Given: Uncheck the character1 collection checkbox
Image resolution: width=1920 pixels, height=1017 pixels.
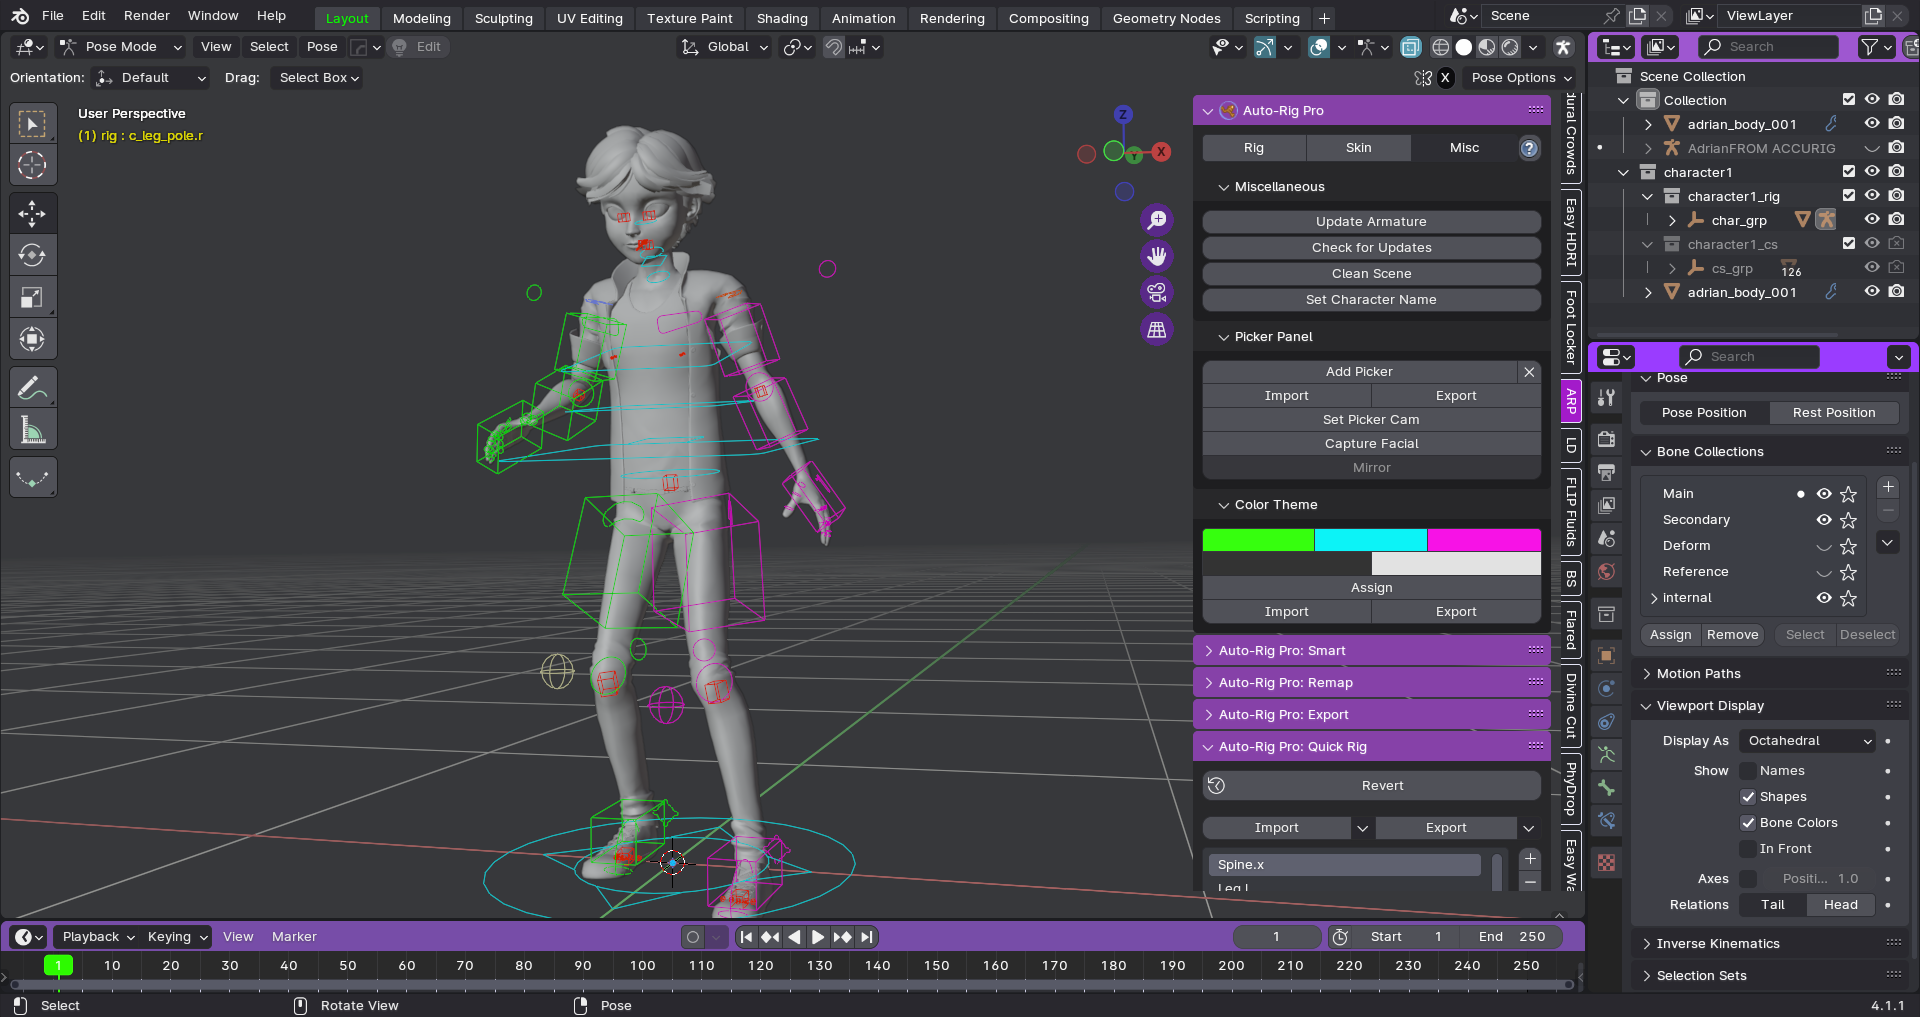Looking at the screenshot, I should point(1849,172).
